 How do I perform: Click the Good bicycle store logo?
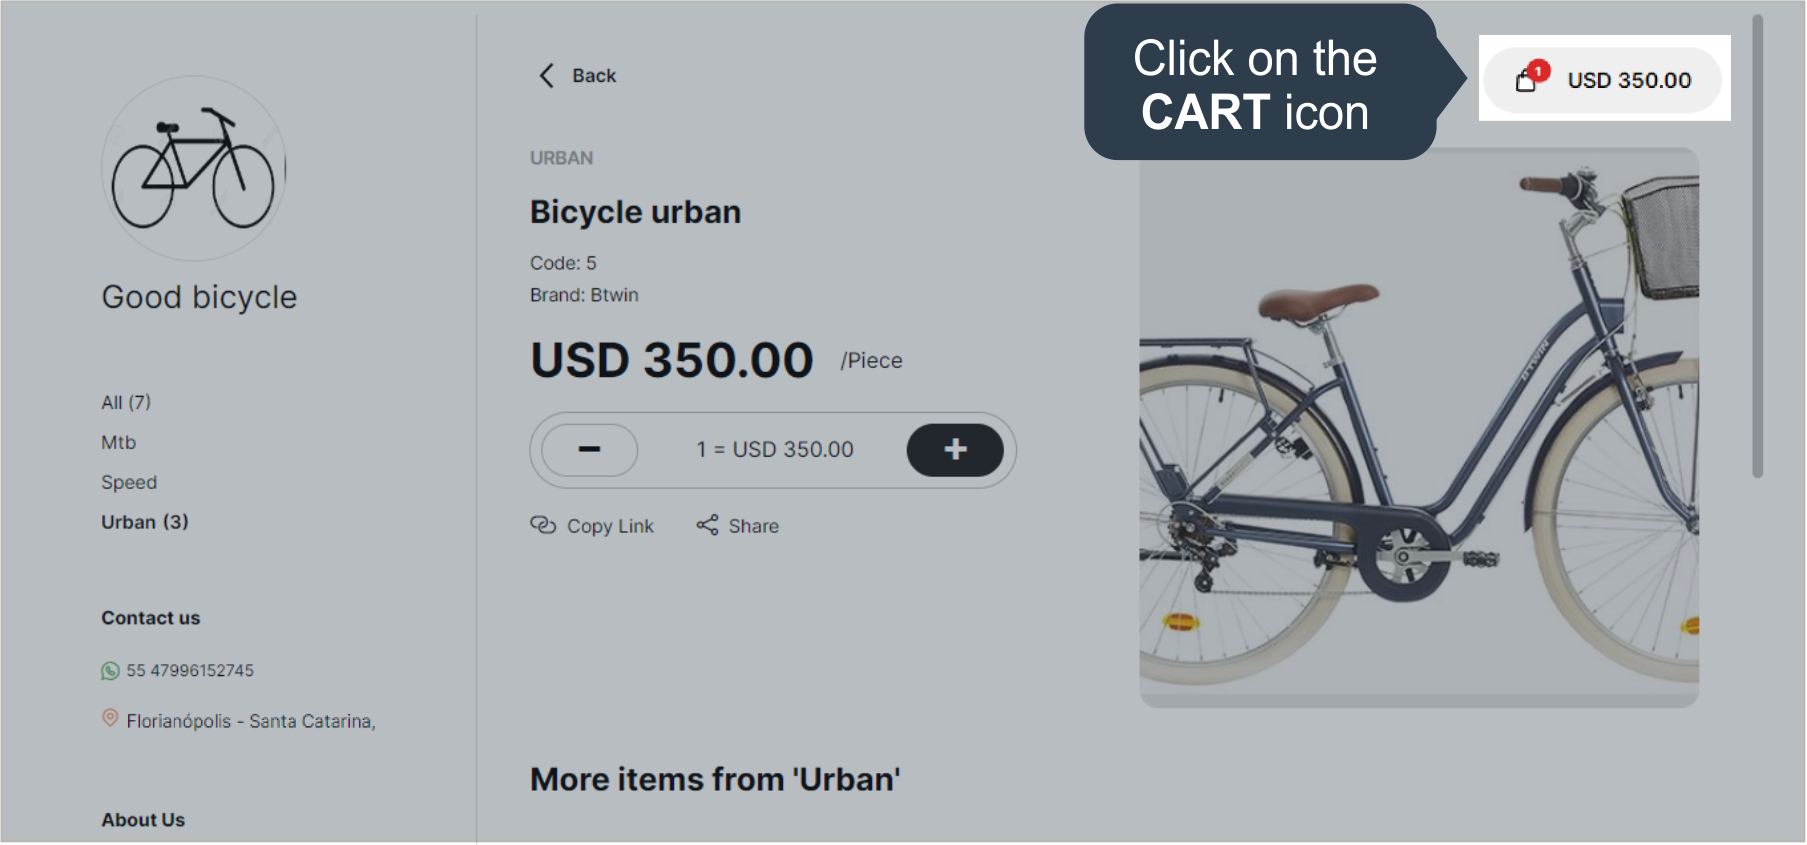(x=194, y=168)
